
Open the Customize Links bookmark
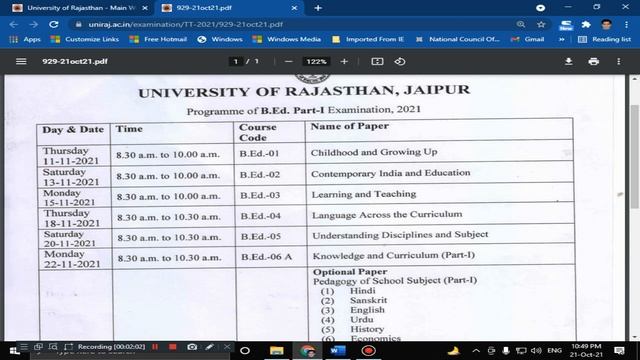[84, 39]
